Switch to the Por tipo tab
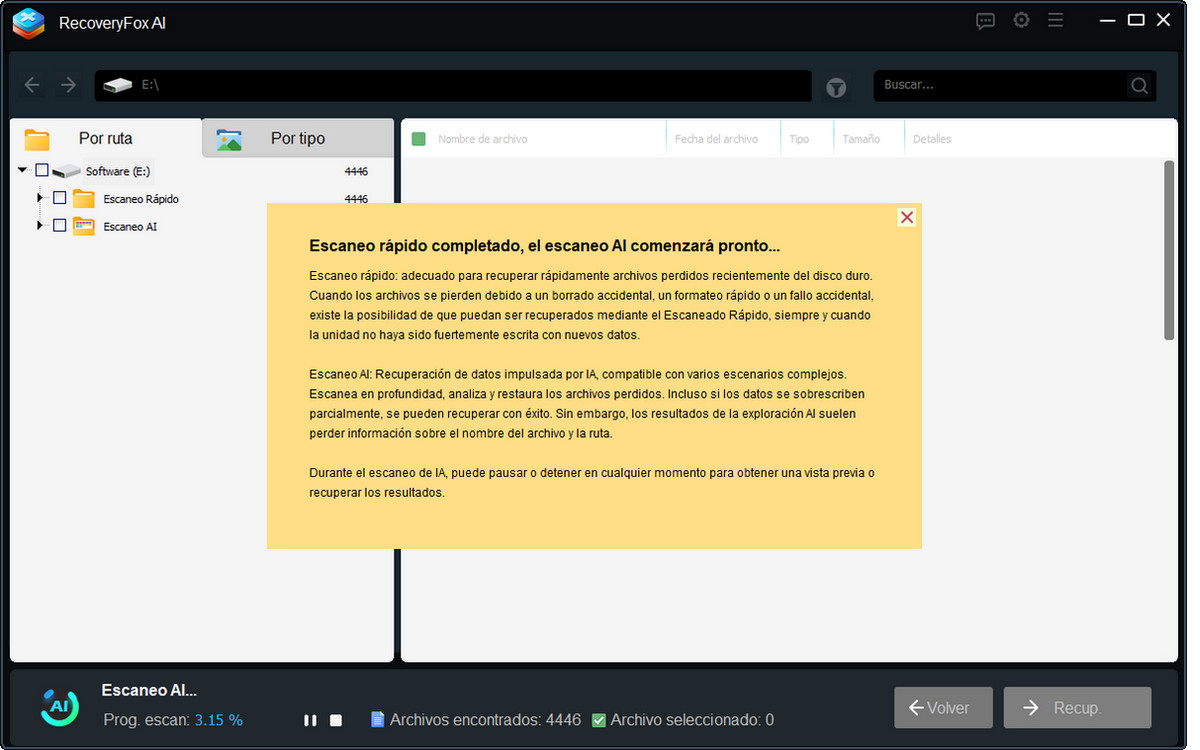The width and height of the screenshot is (1200, 750). (x=297, y=138)
